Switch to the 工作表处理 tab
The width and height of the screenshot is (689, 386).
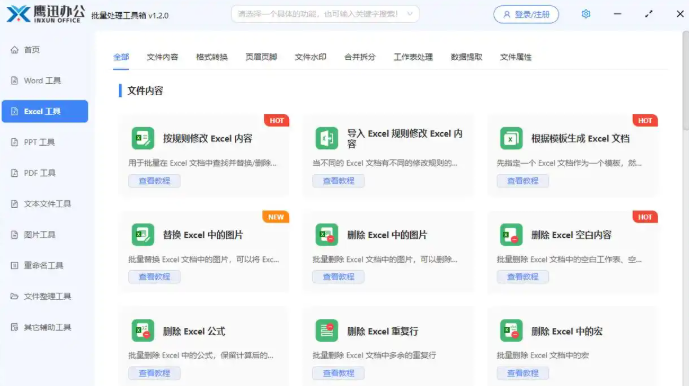click(413, 57)
